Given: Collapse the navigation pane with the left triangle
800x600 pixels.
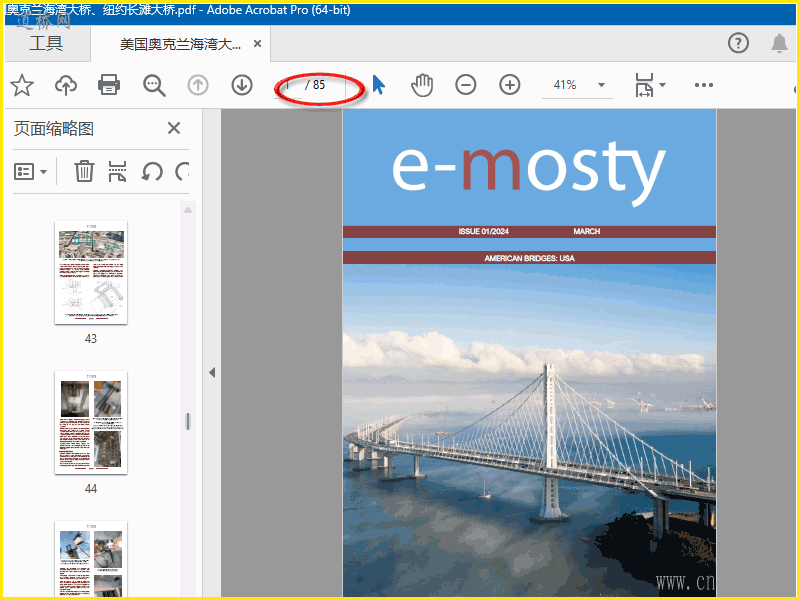Looking at the screenshot, I should [212, 372].
